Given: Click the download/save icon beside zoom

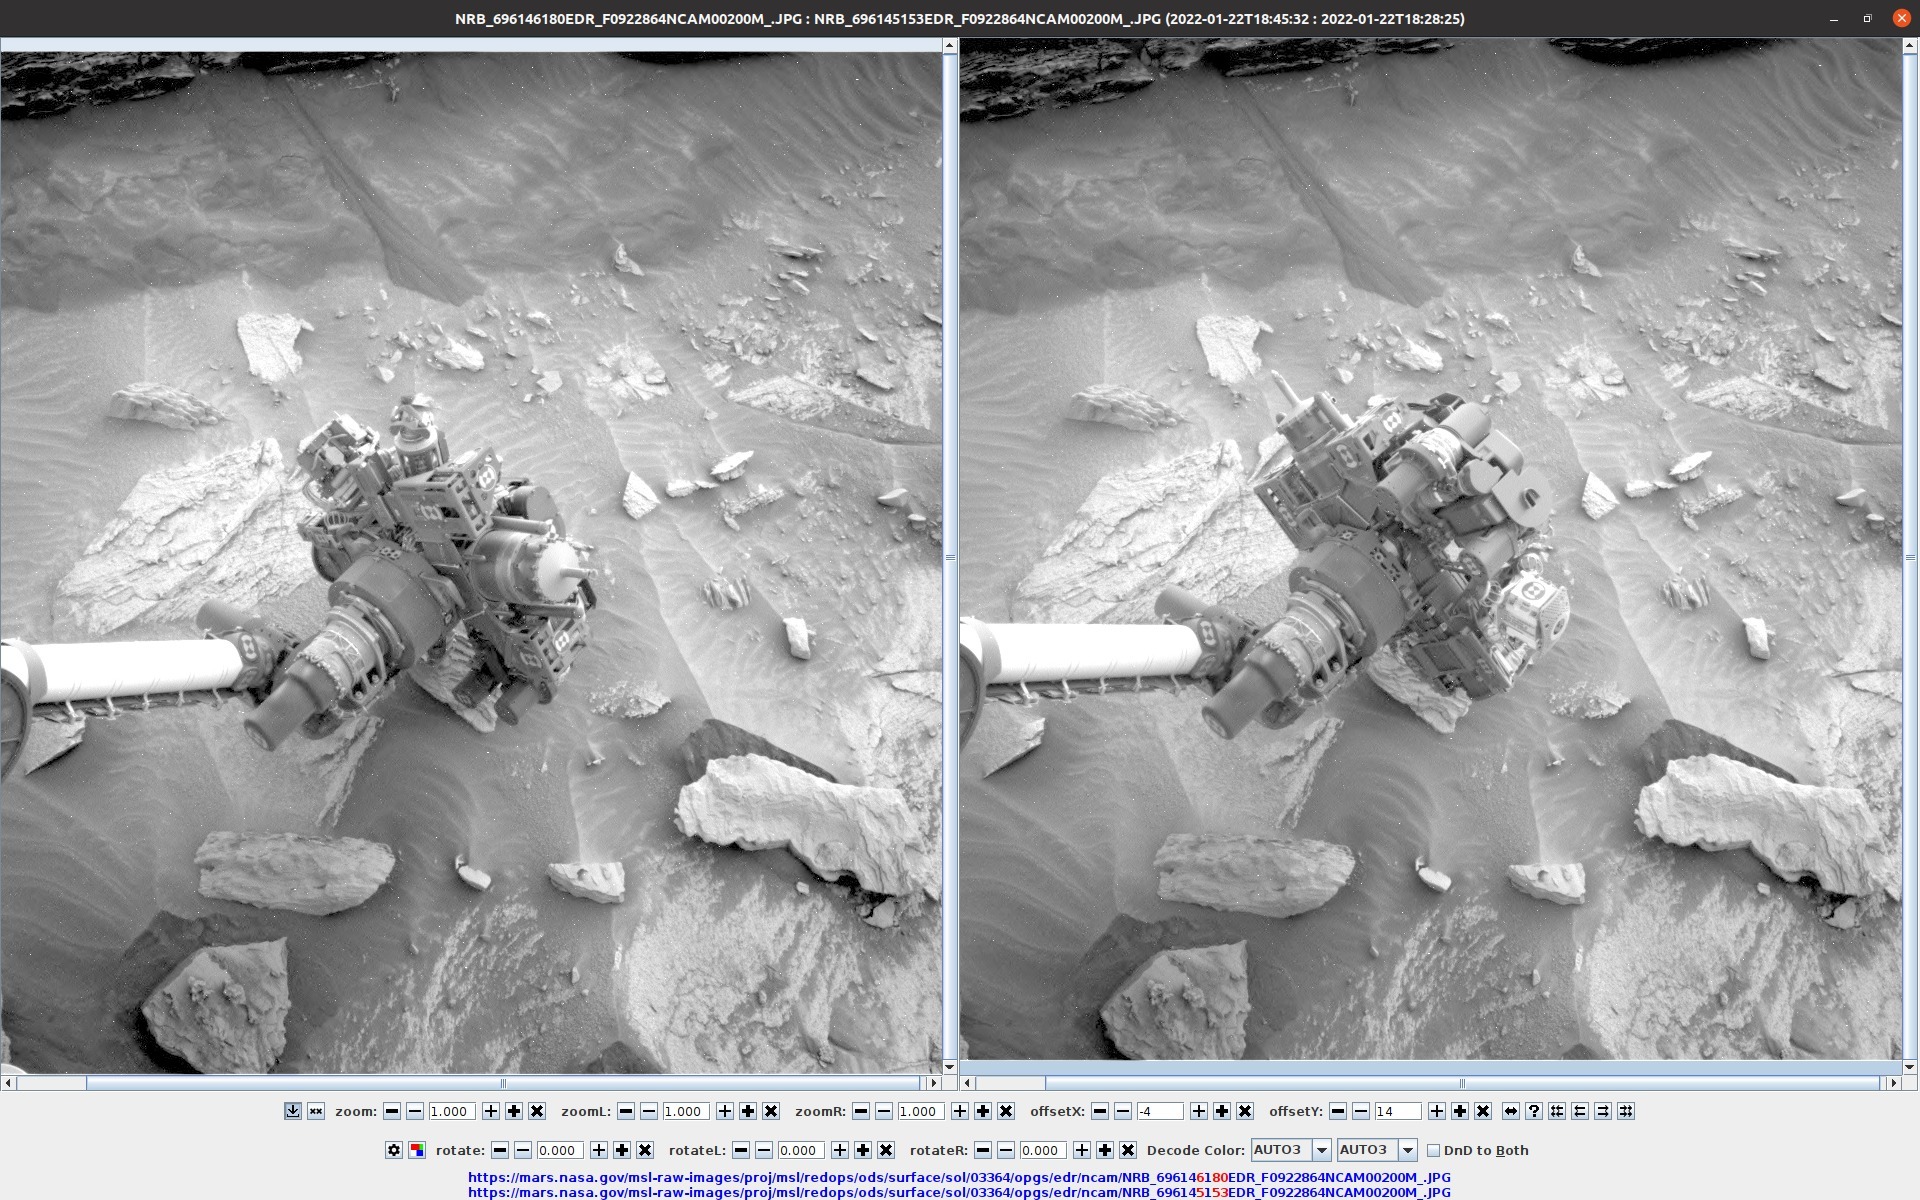Looking at the screenshot, I should coord(292,1111).
